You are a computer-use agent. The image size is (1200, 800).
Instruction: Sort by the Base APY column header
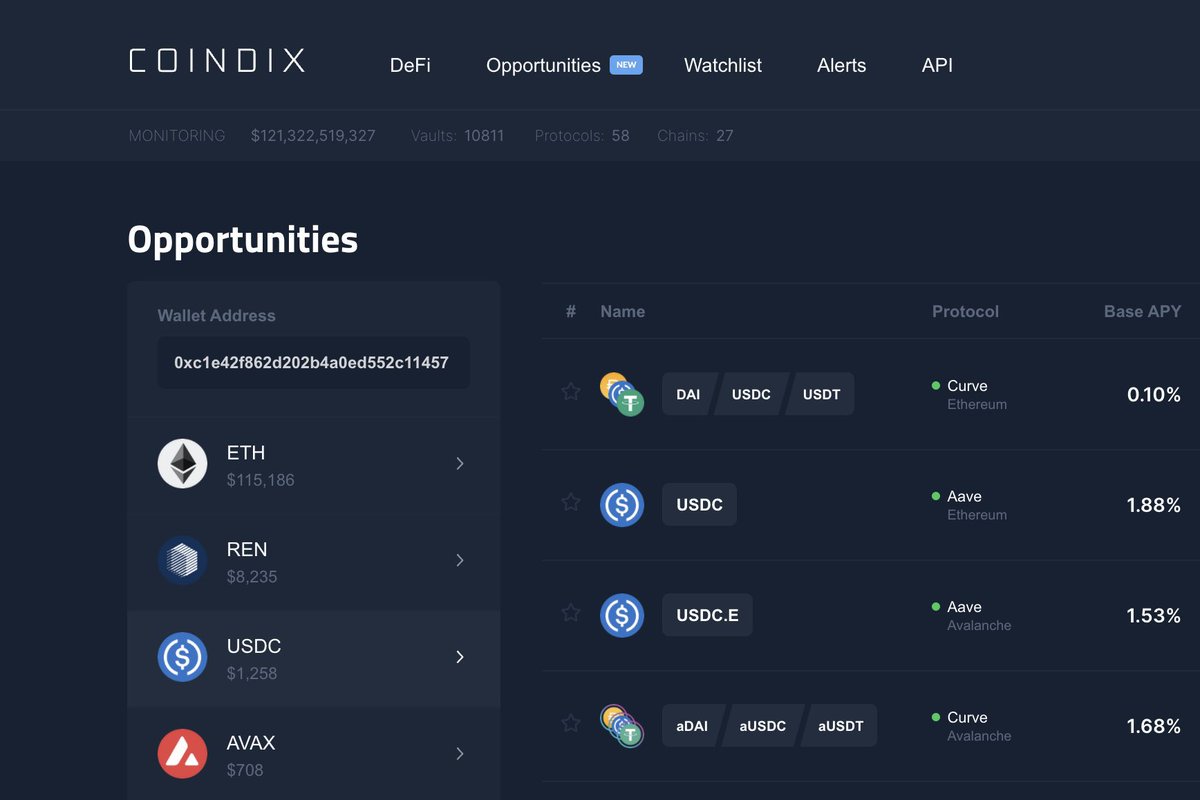point(1142,312)
